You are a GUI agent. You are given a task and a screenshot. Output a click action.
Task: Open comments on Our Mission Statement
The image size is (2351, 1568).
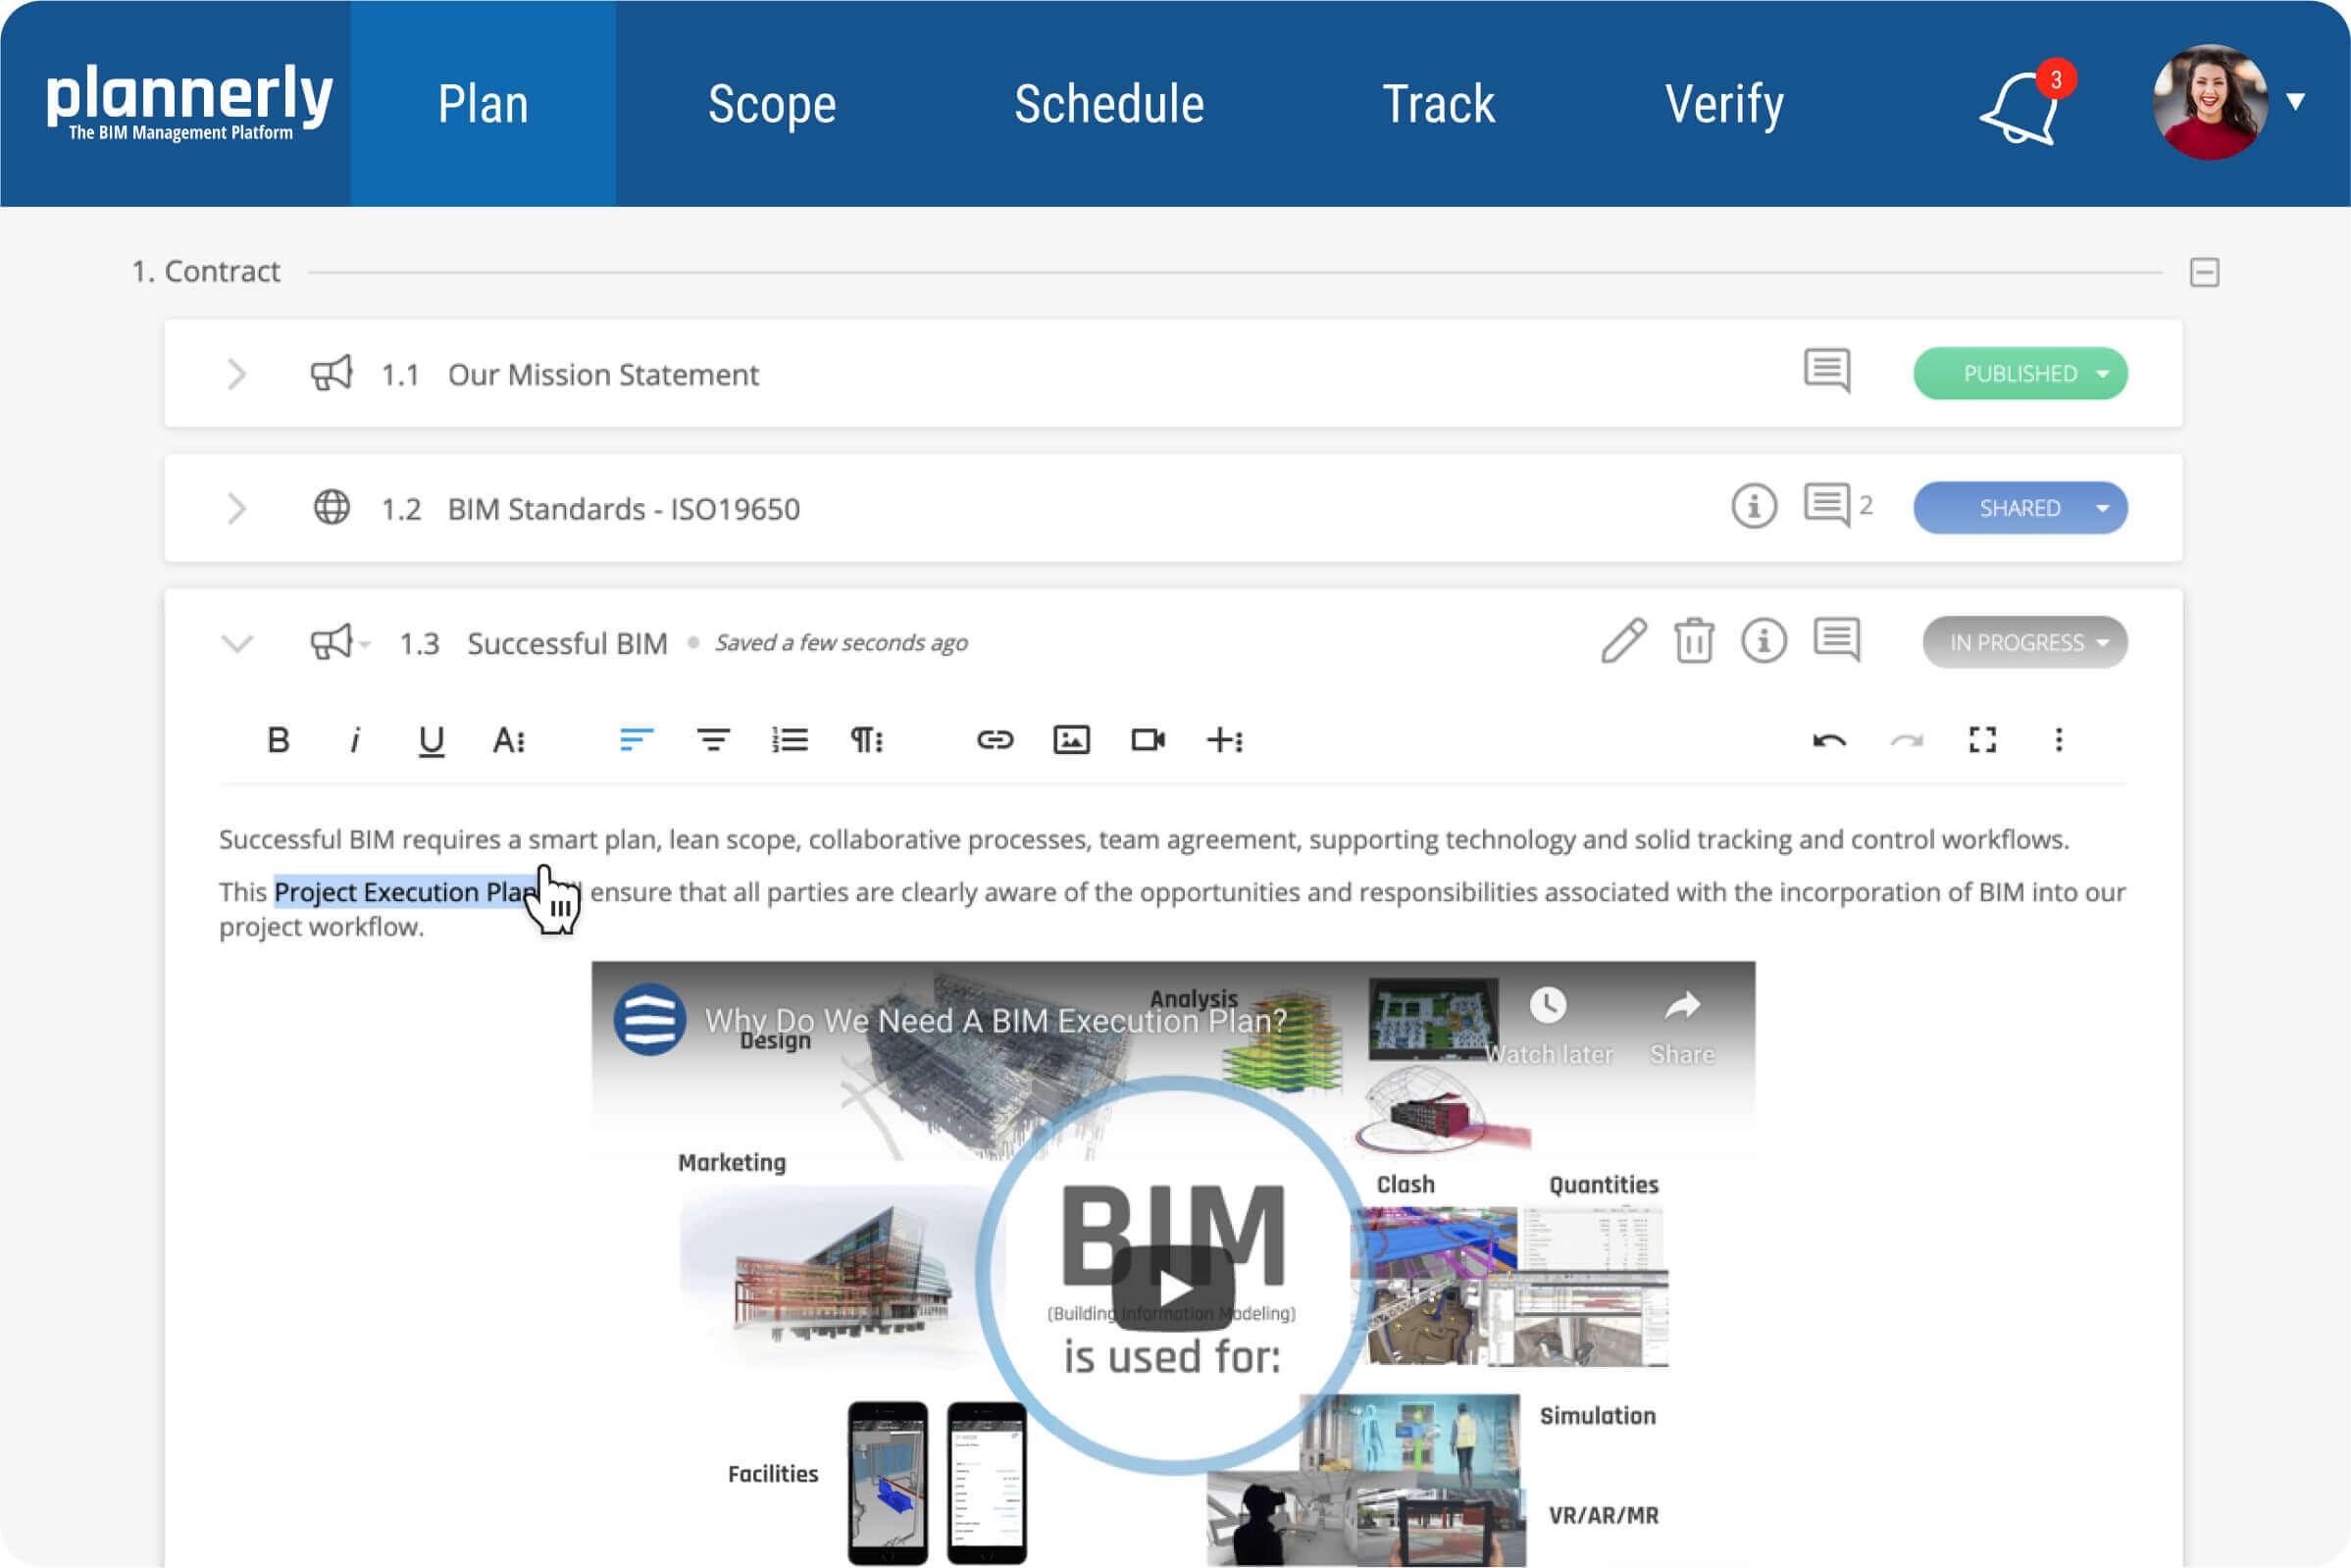pyautogui.click(x=1826, y=372)
